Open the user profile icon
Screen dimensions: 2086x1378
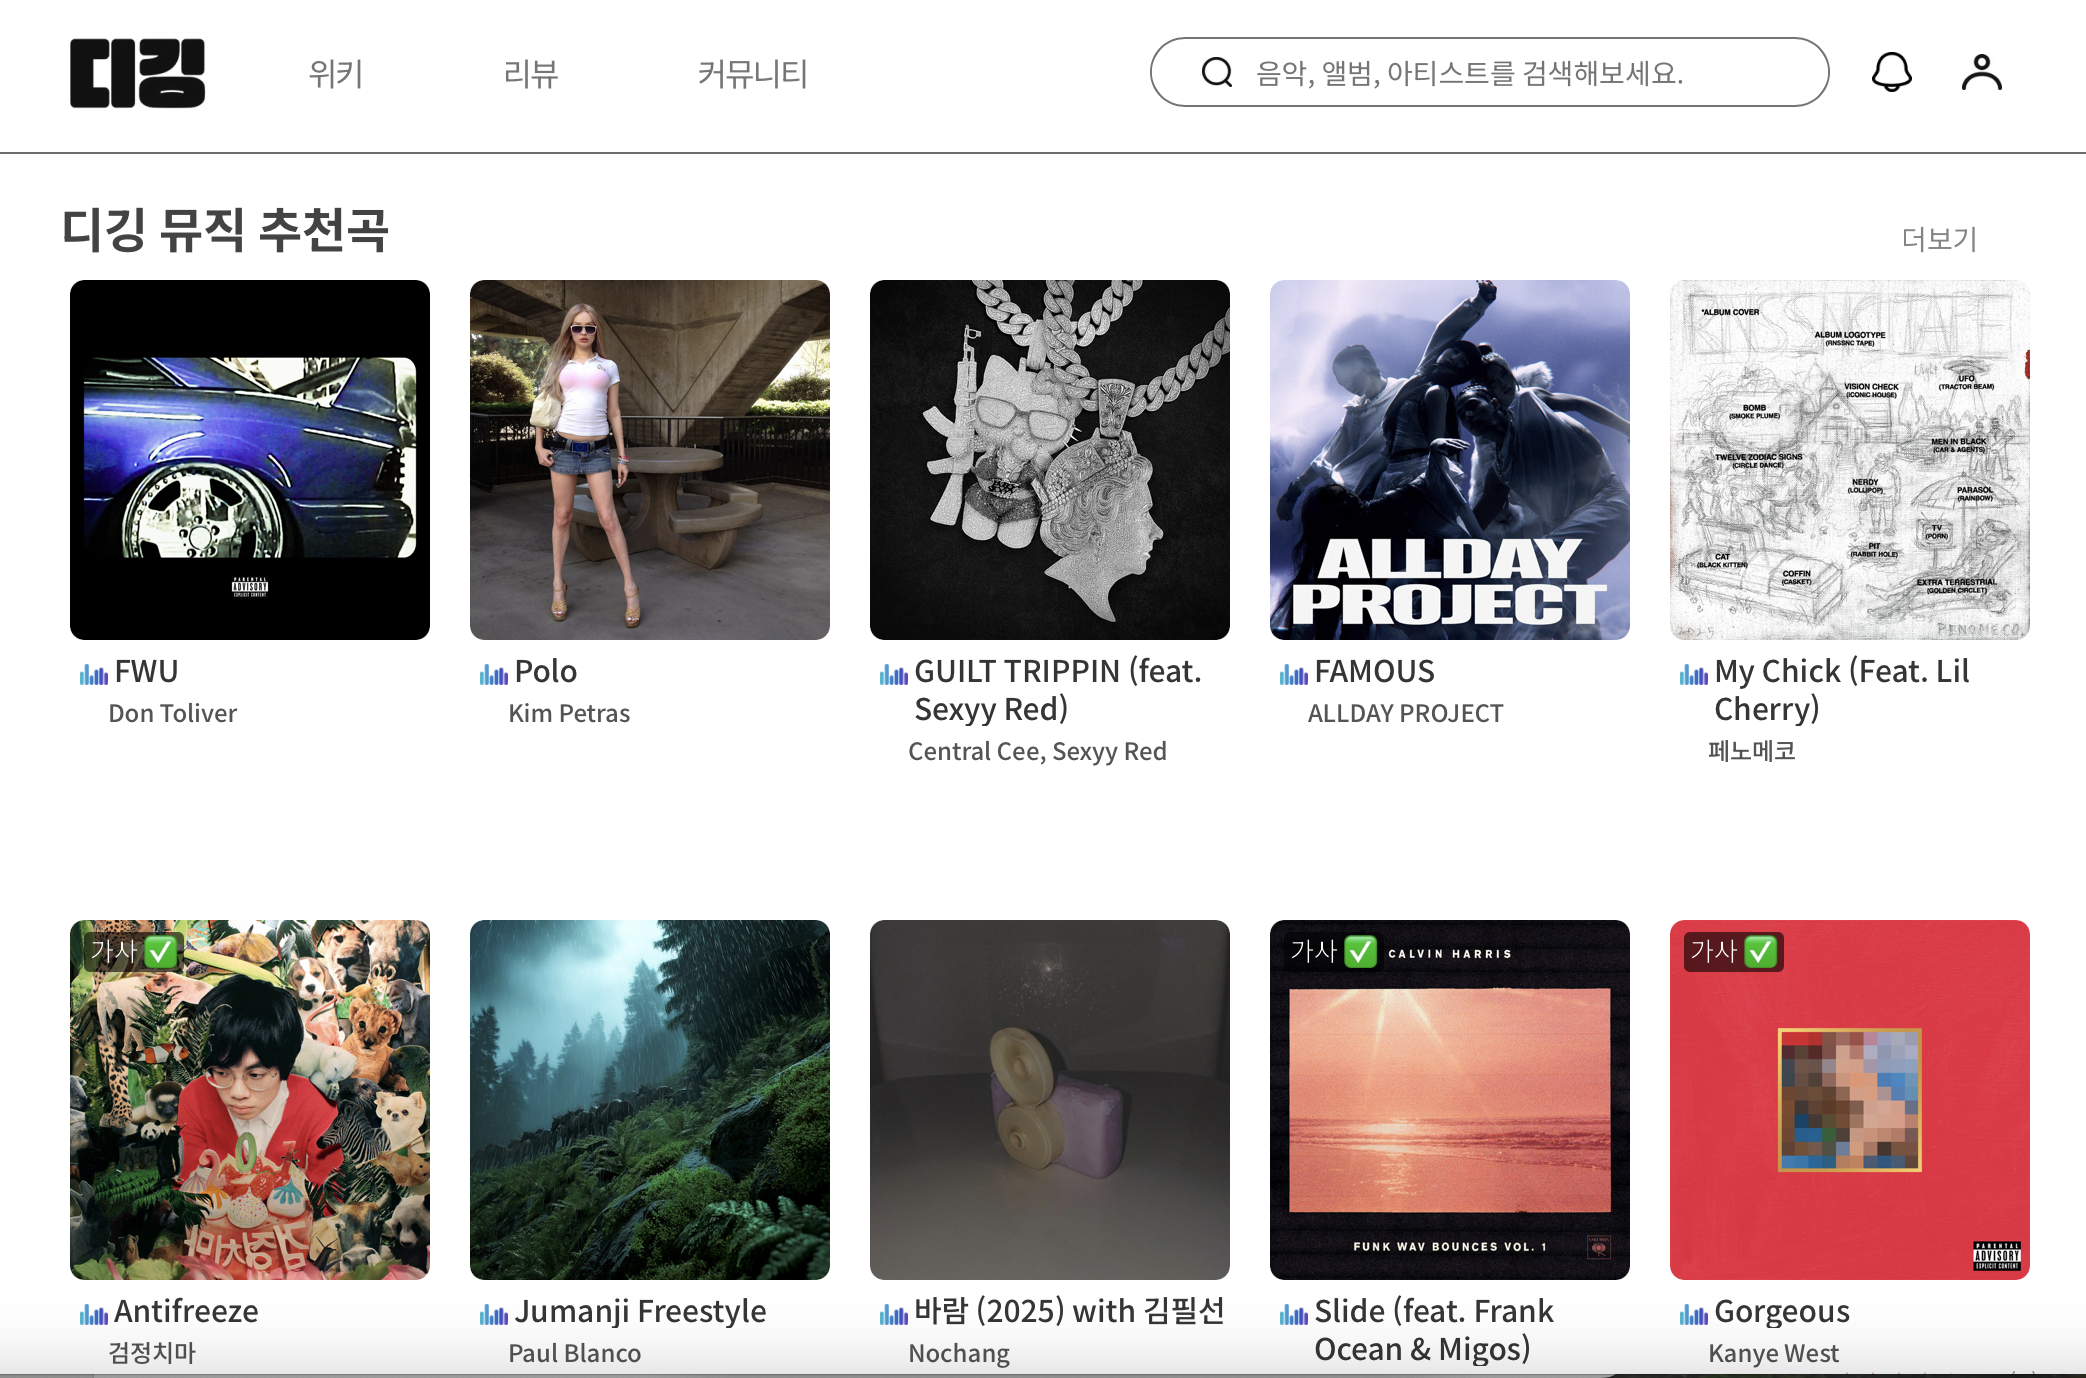pos(1981,72)
